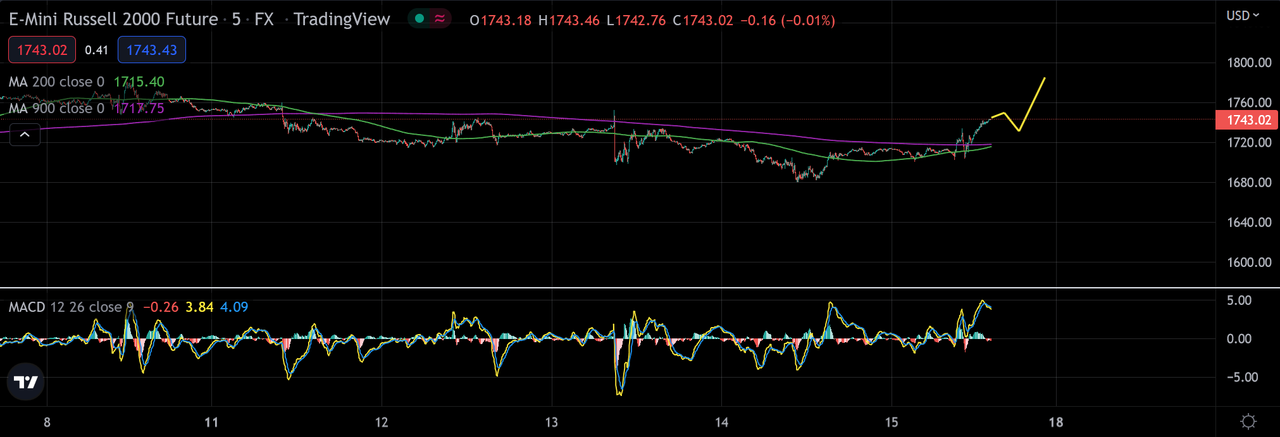This screenshot has height=437, width=1280.
Task: Select the E-Mini Russell 2000 Future symbol title
Action: coord(113,20)
